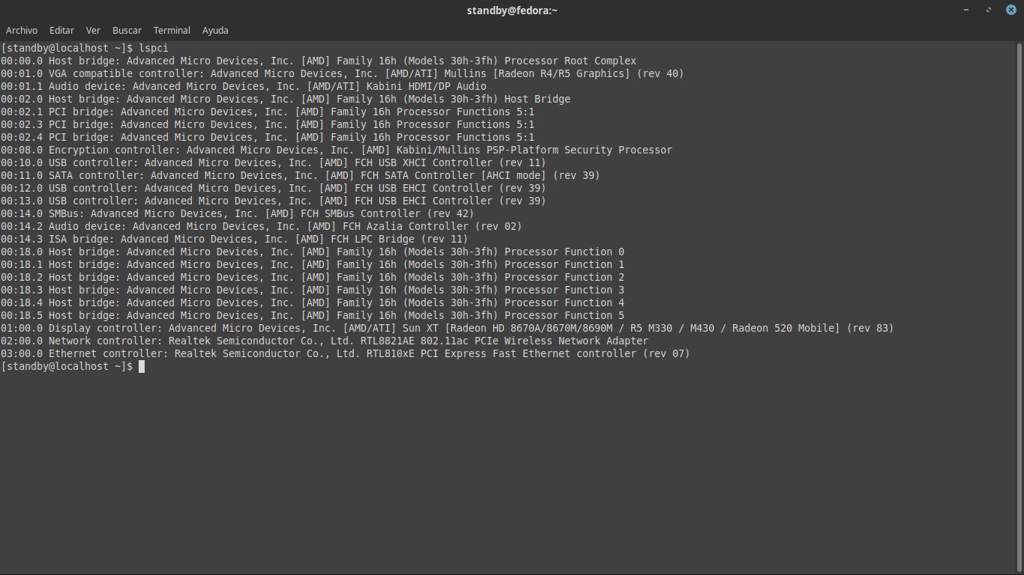Click the terminal vertical scrollbar

click(1019, 300)
